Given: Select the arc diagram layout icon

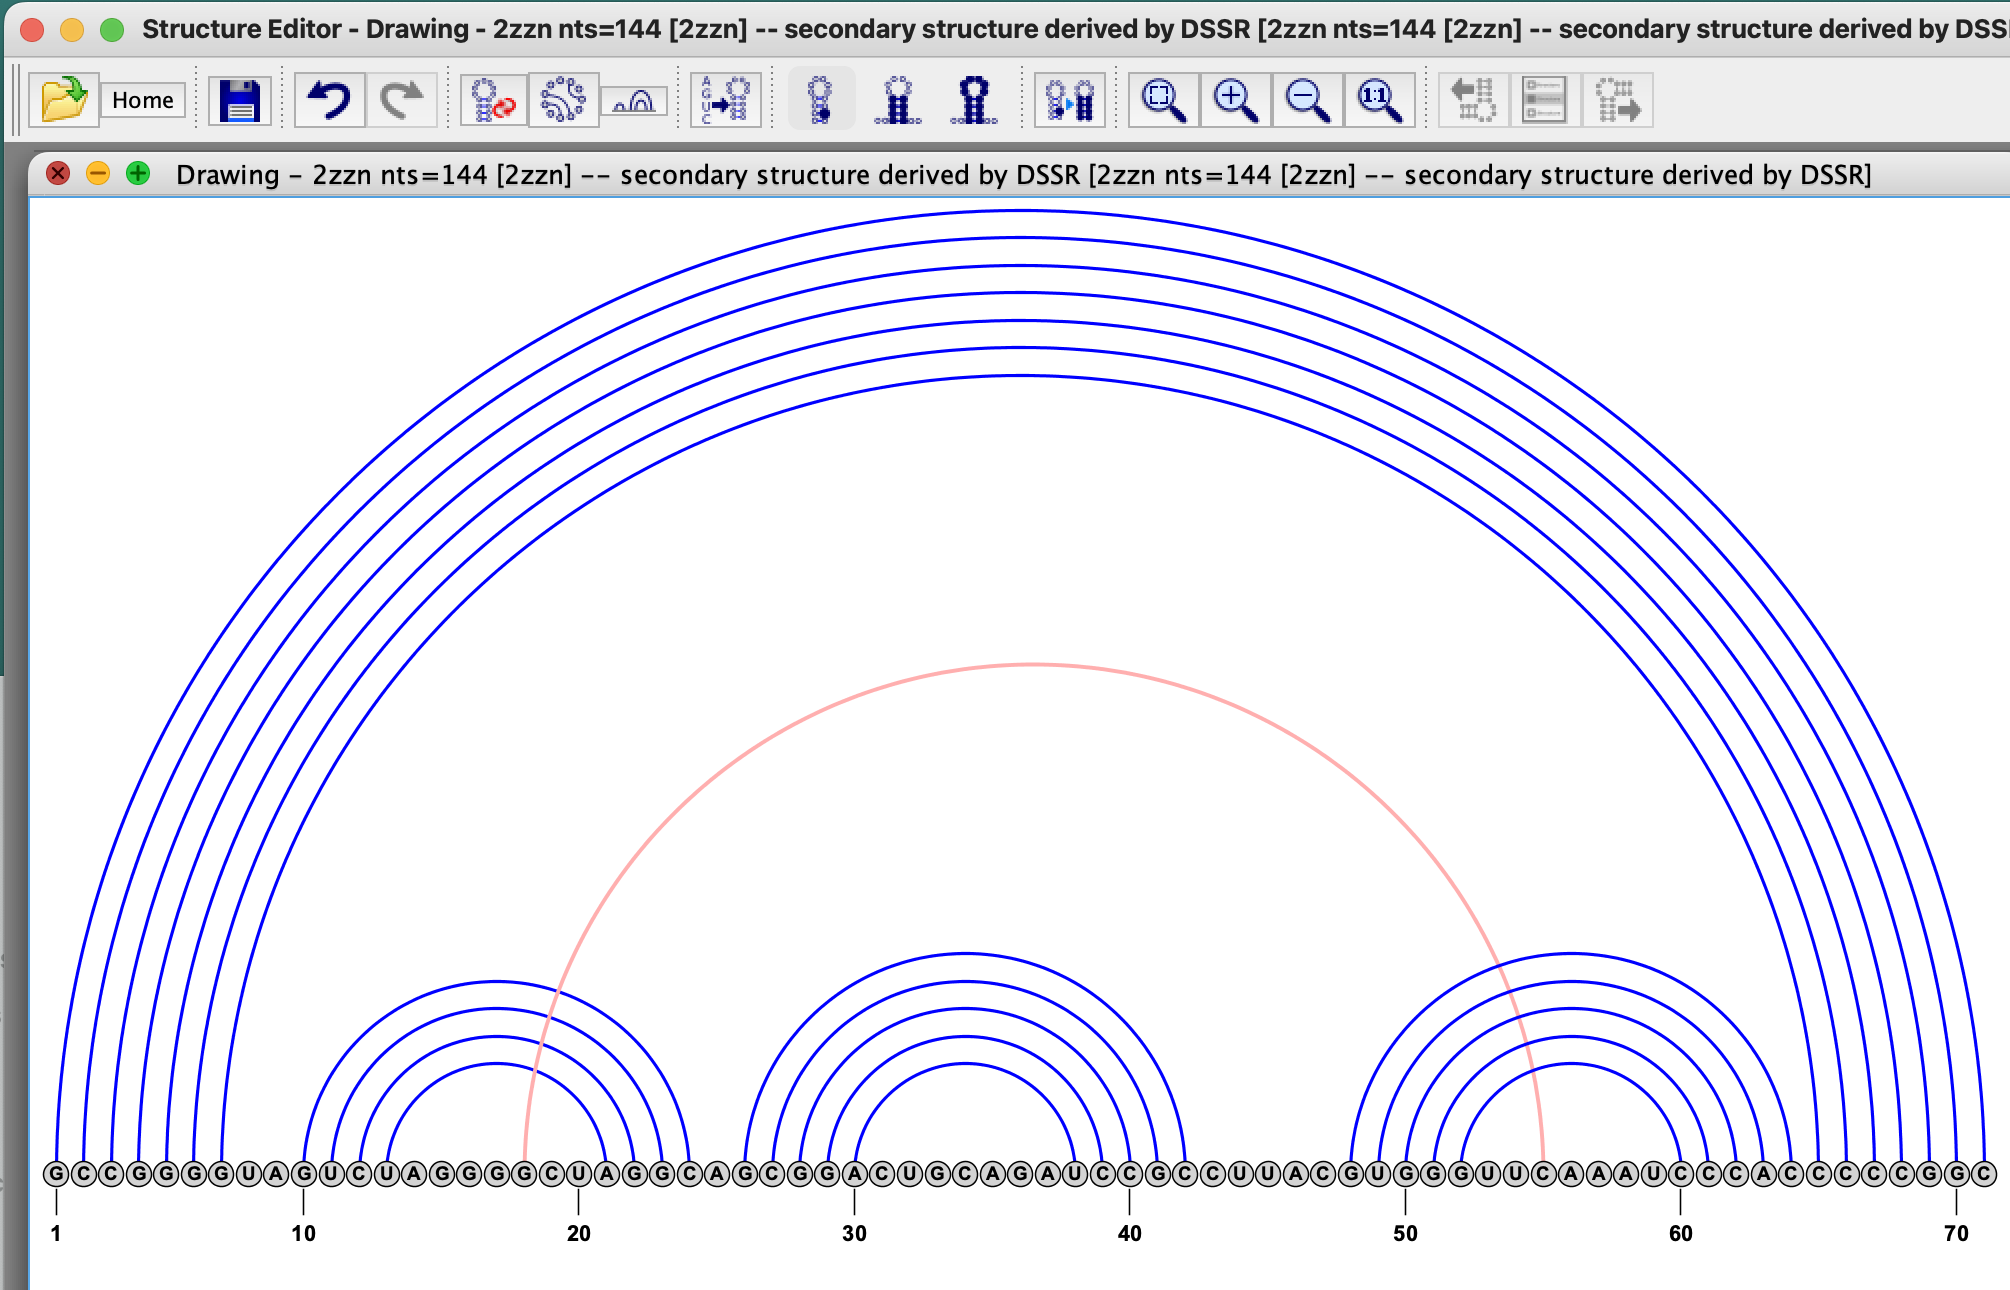Looking at the screenshot, I should point(634,101).
